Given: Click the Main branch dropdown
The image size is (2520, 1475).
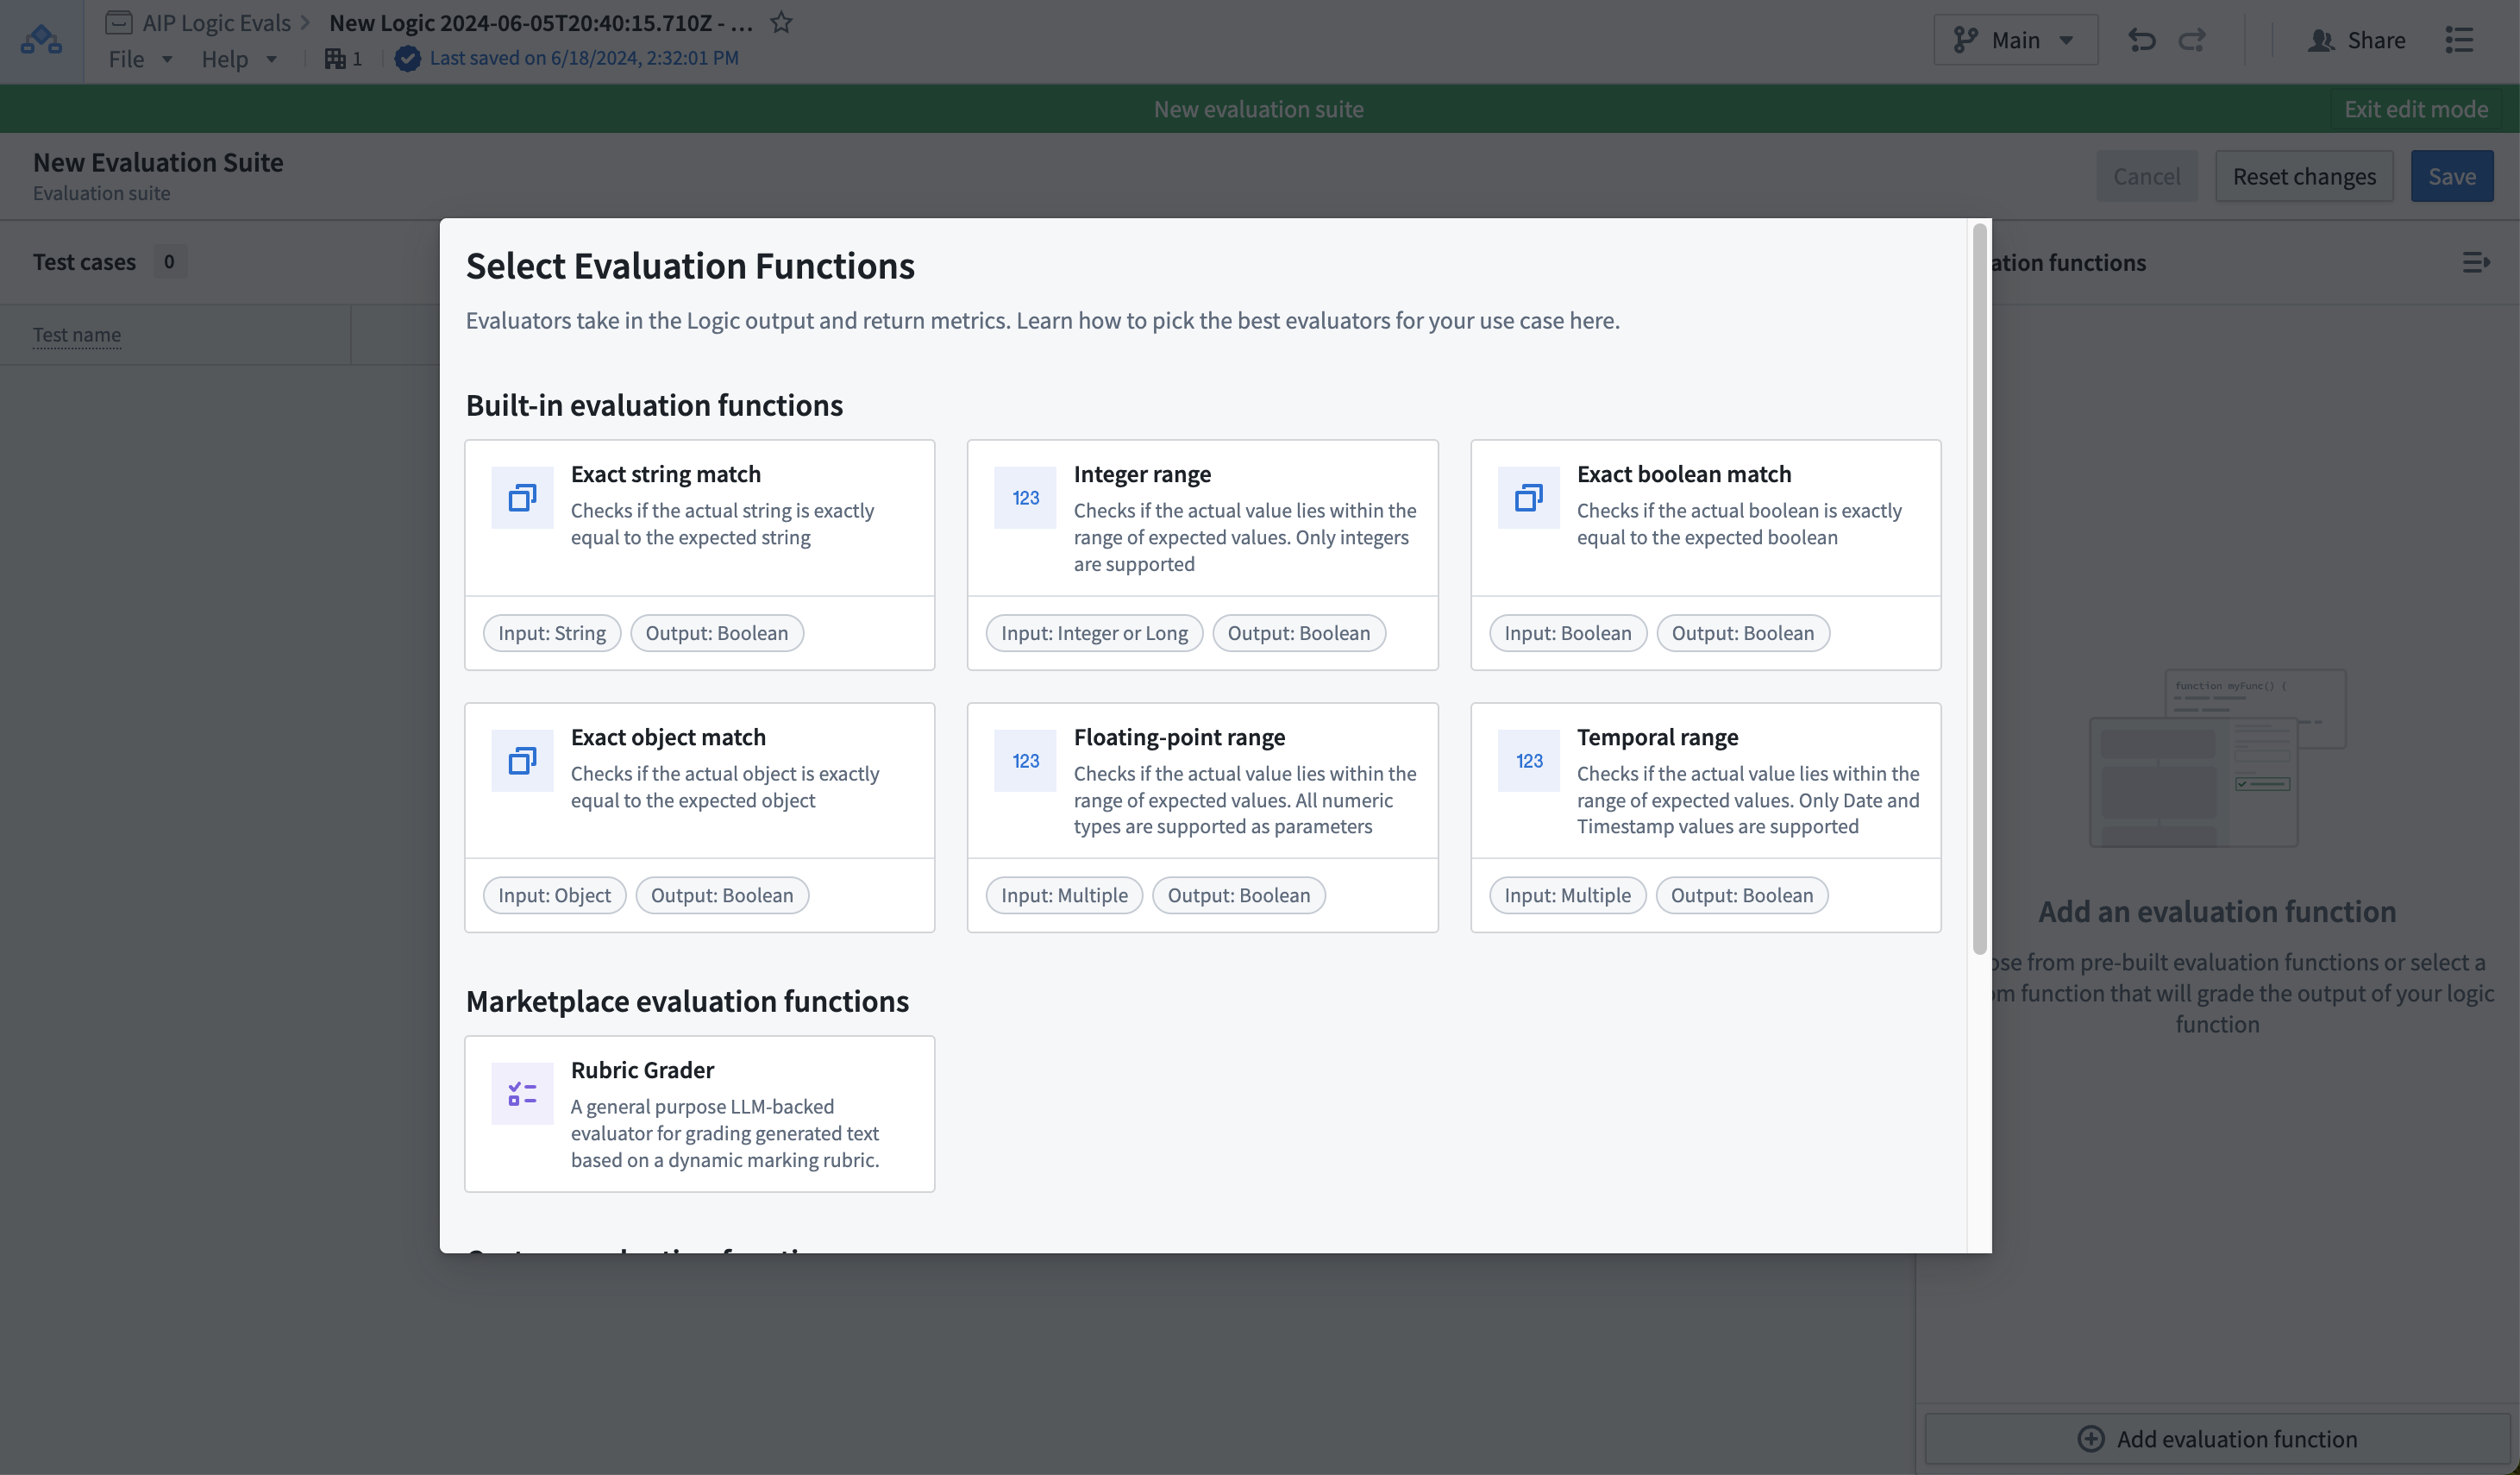Looking at the screenshot, I should click(x=2015, y=39).
